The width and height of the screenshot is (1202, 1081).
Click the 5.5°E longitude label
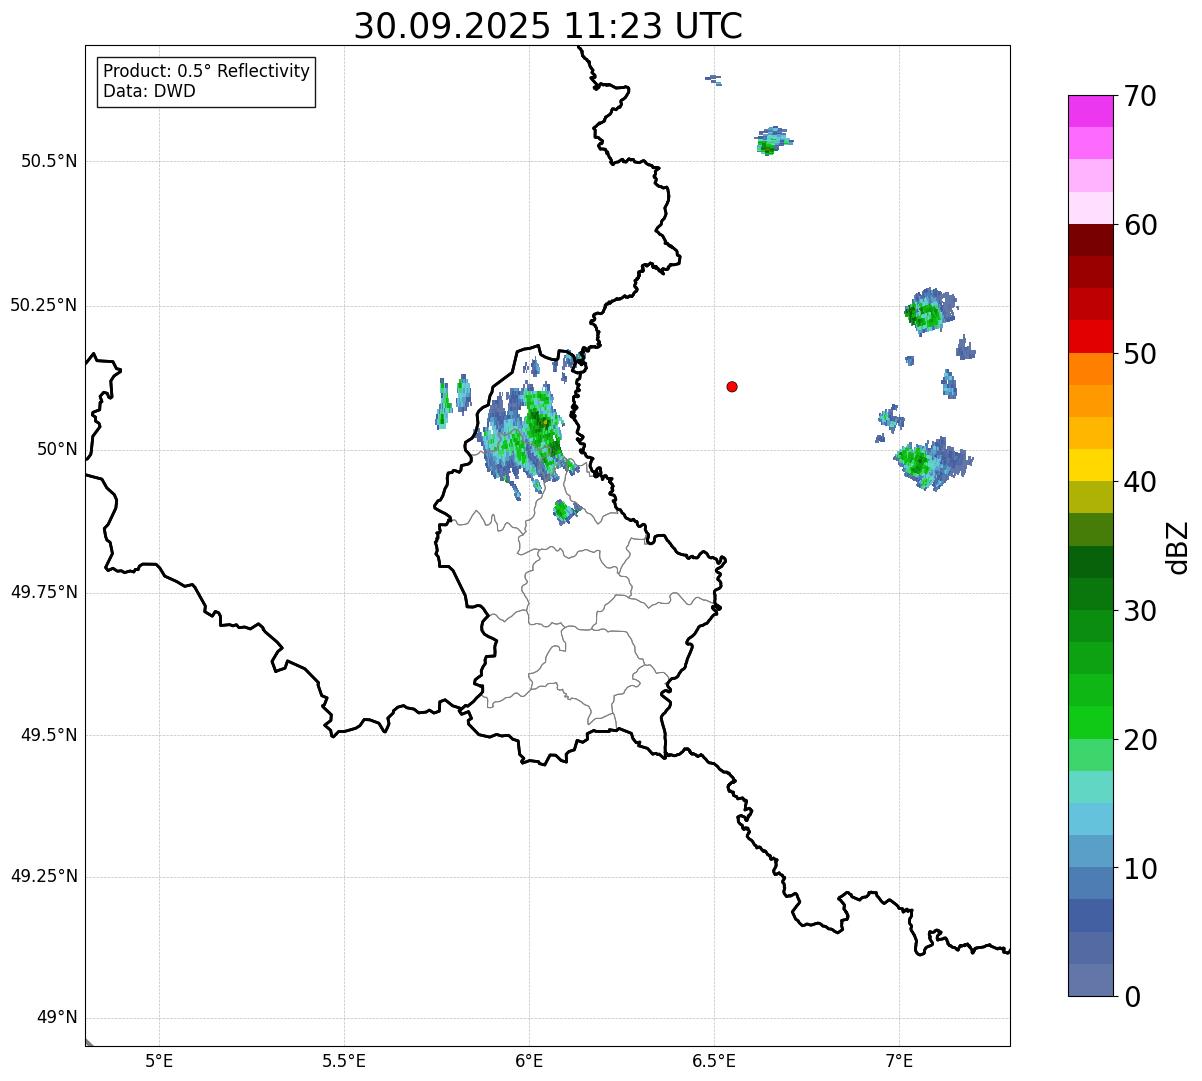344,1062
